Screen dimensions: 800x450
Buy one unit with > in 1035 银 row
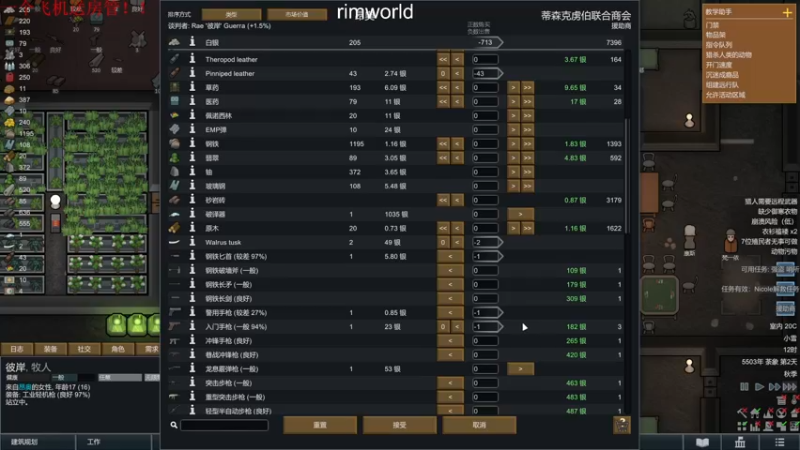[x=520, y=214]
